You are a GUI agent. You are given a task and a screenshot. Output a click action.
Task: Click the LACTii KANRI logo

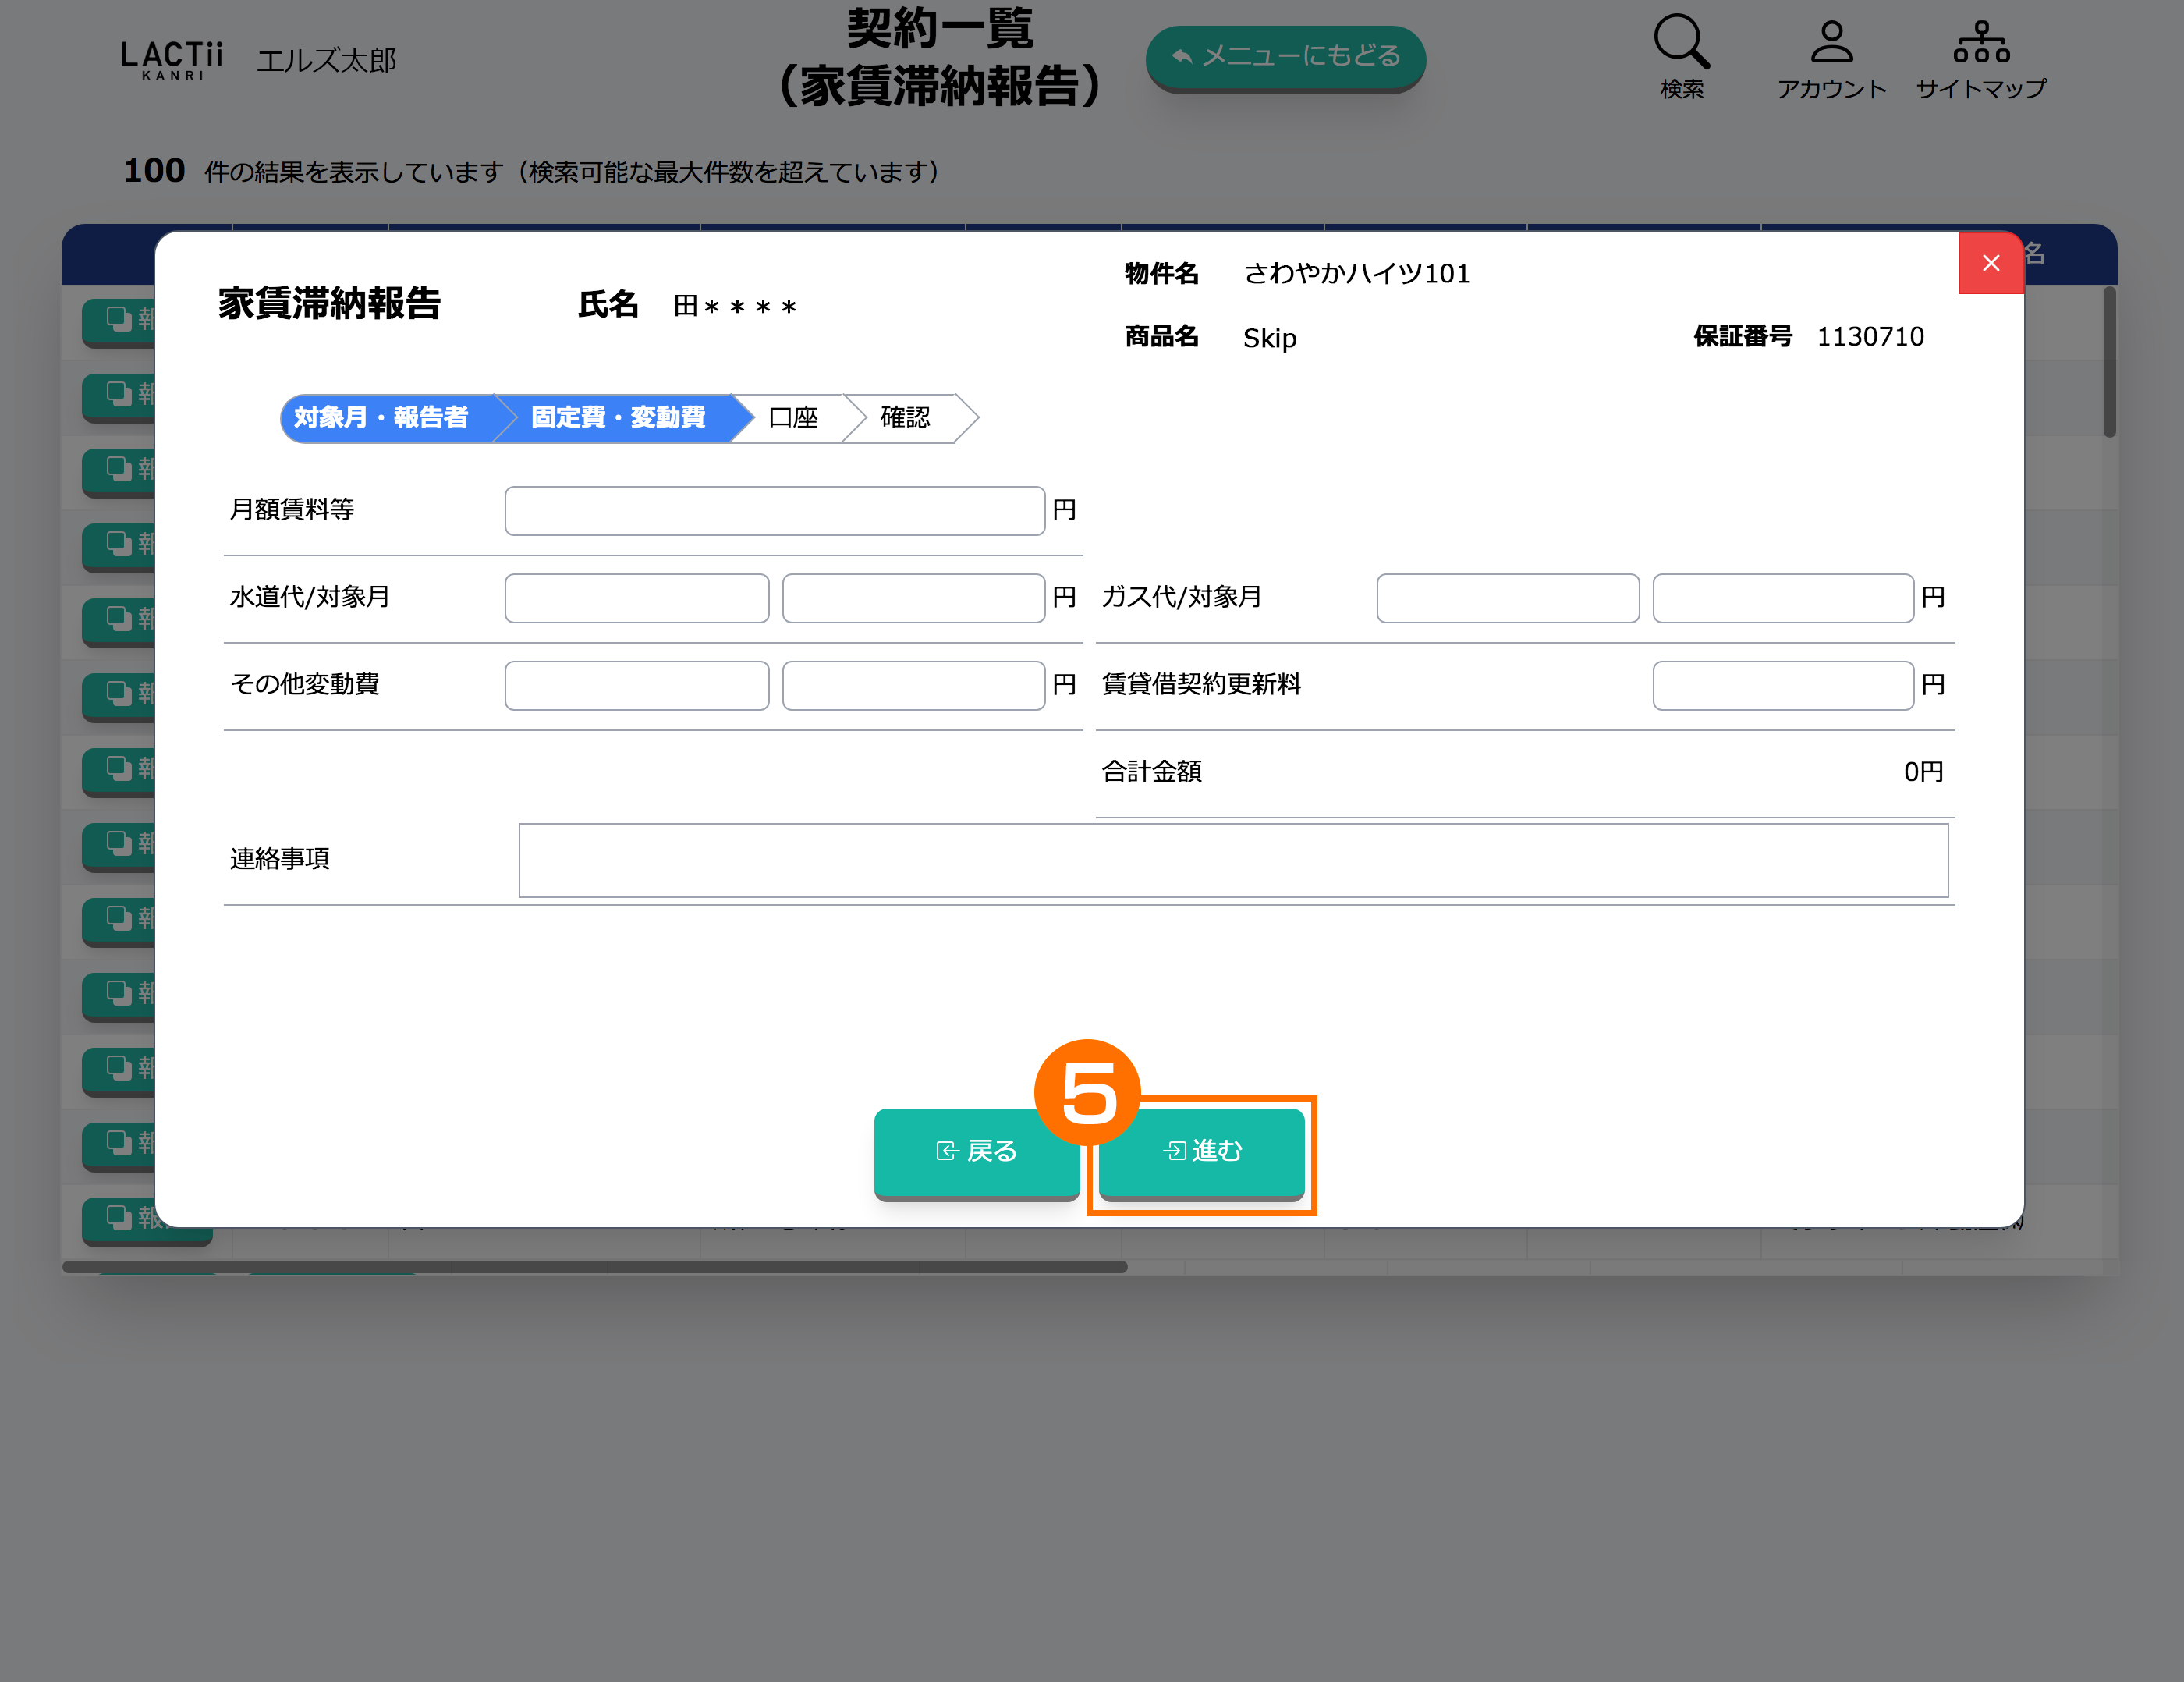pos(172,60)
